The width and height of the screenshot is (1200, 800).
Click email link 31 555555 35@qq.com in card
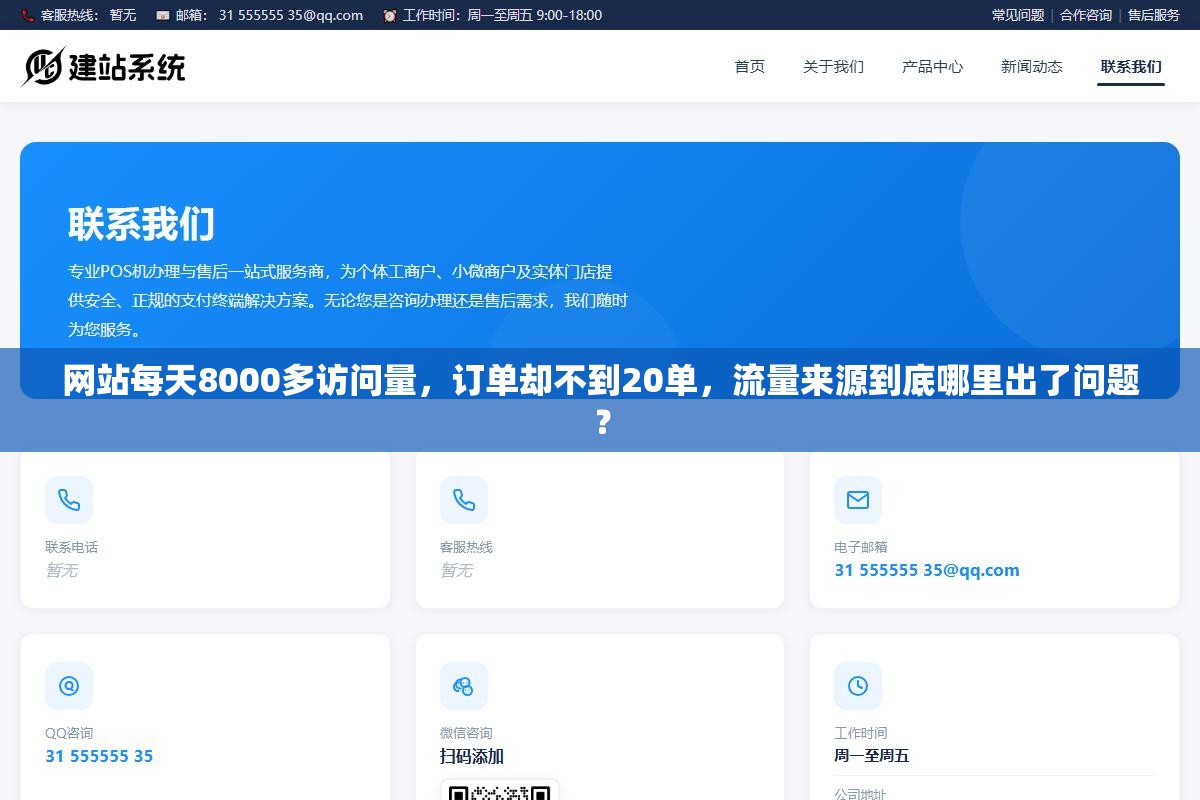point(927,570)
